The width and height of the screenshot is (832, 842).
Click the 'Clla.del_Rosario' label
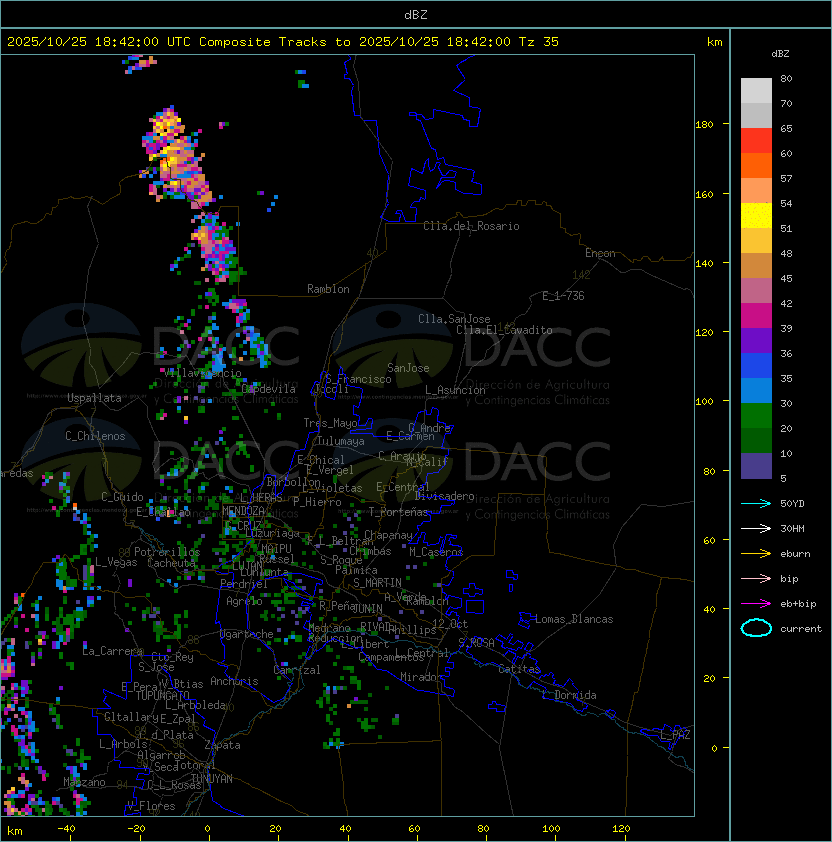(x=471, y=226)
